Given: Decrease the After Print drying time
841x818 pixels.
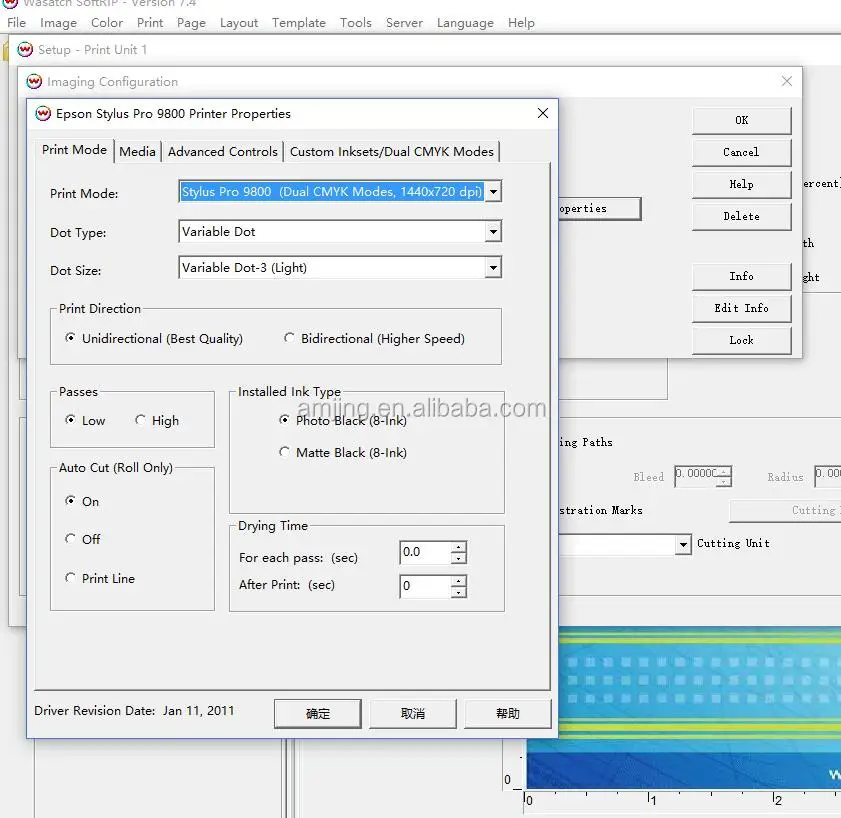Looking at the screenshot, I should [x=458, y=592].
